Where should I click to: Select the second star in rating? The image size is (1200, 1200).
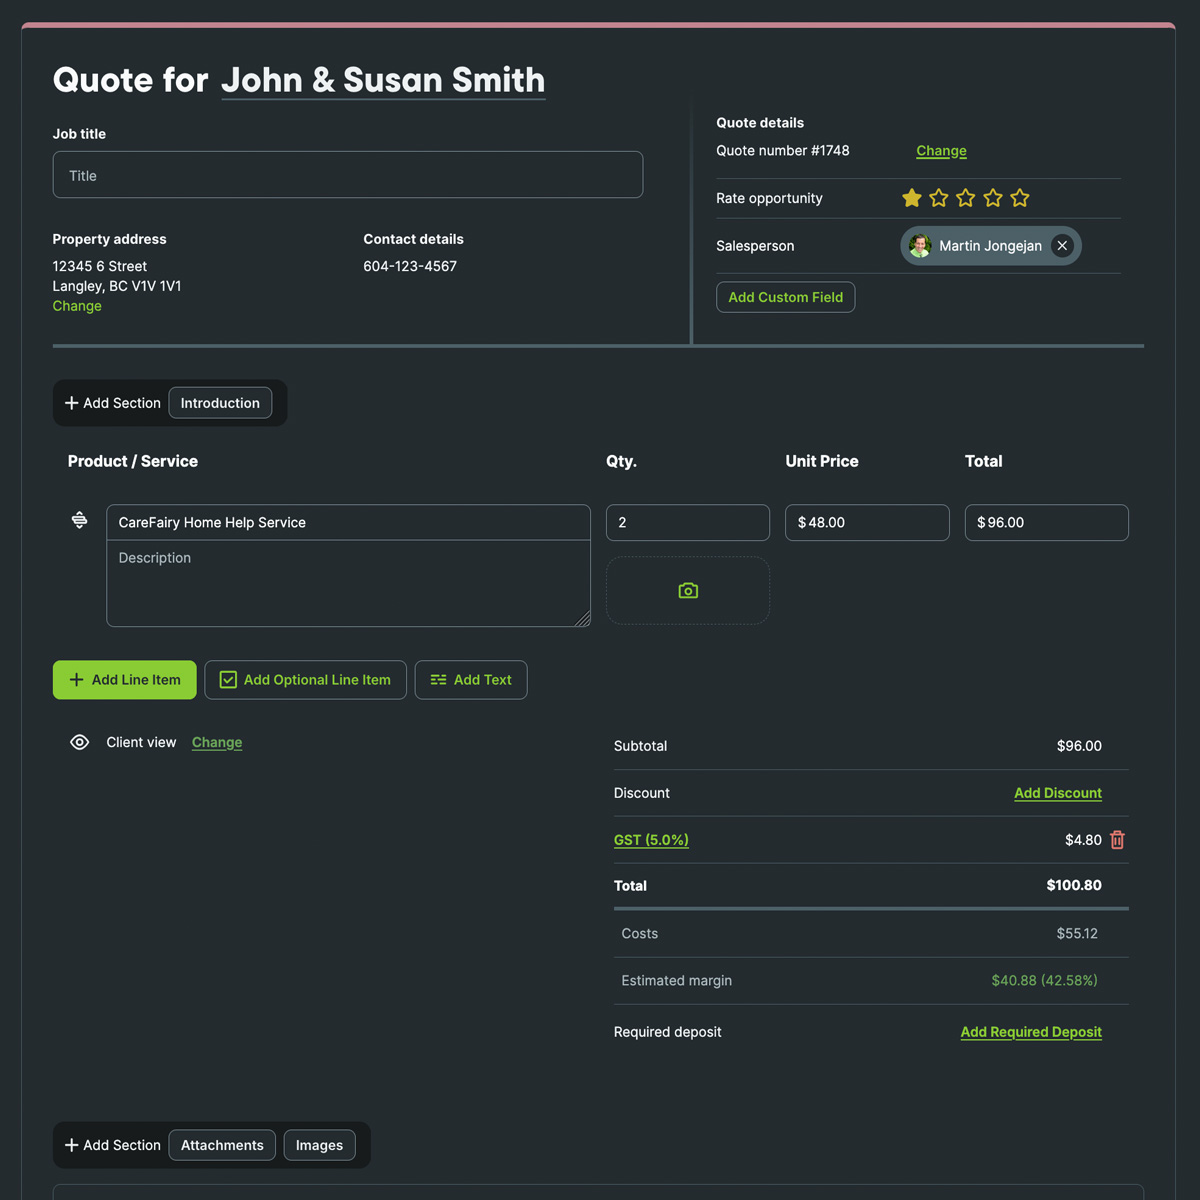(938, 198)
